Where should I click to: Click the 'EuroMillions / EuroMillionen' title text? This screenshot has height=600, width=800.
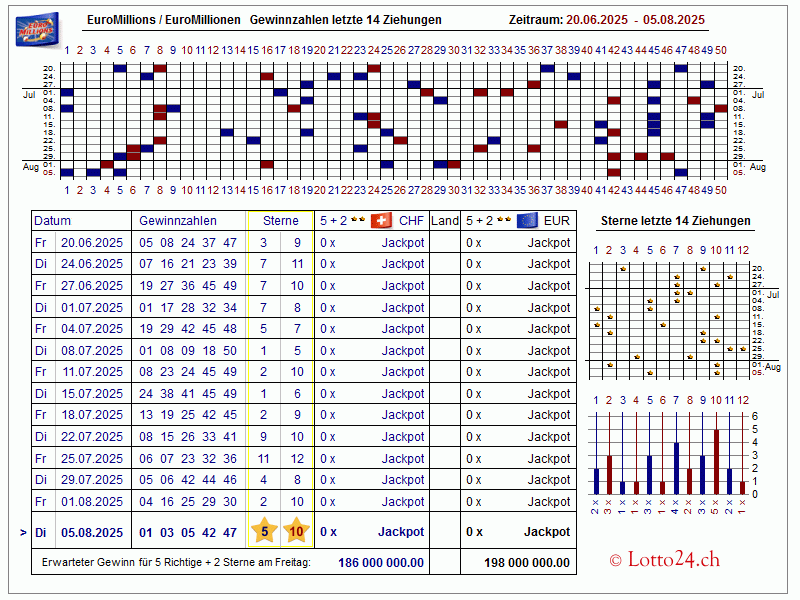click(164, 20)
